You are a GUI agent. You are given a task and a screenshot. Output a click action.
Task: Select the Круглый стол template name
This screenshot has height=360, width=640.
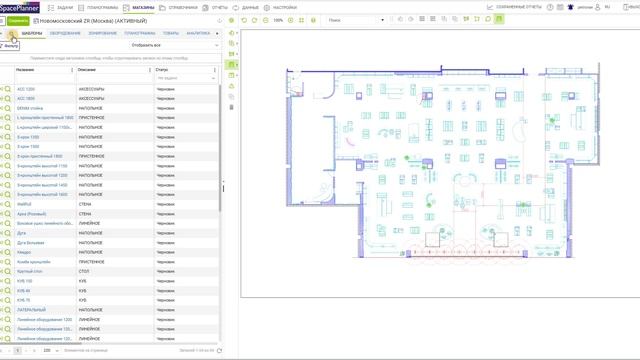click(29, 271)
